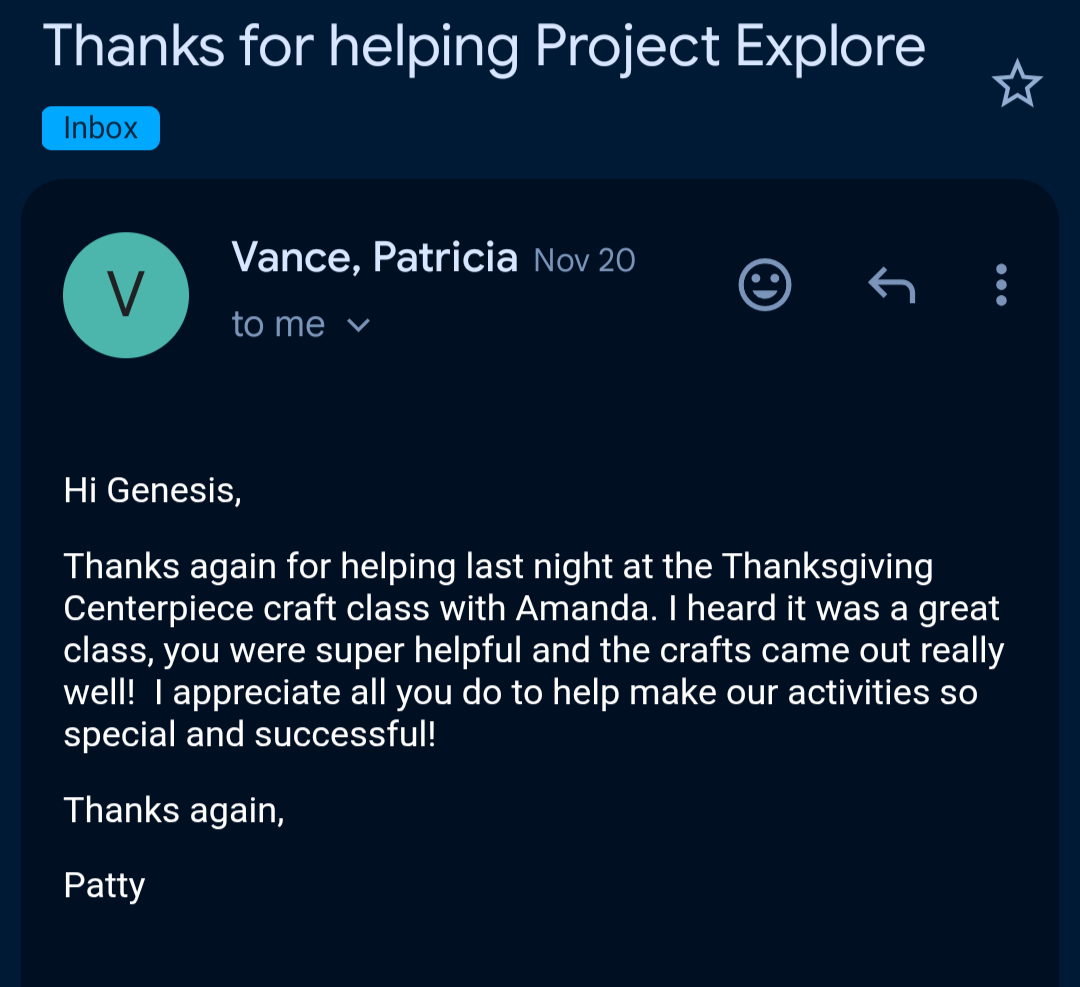Screen dimensions: 1080x987
Task: Click "Project Explore" in the subject title
Action: [x=730, y=46]
